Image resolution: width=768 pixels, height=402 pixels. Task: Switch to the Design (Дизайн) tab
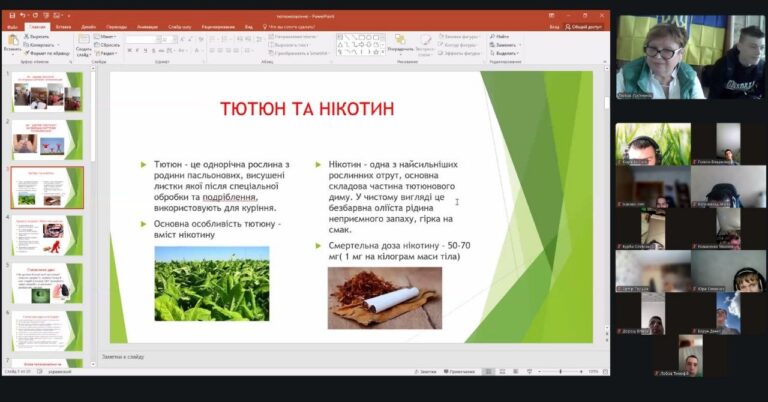89,27
